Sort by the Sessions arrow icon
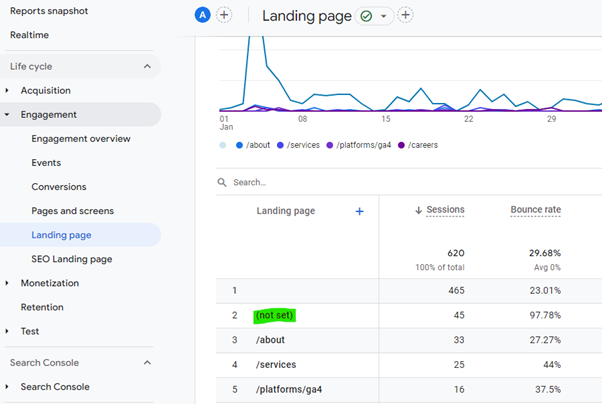 tap(418, 211)
